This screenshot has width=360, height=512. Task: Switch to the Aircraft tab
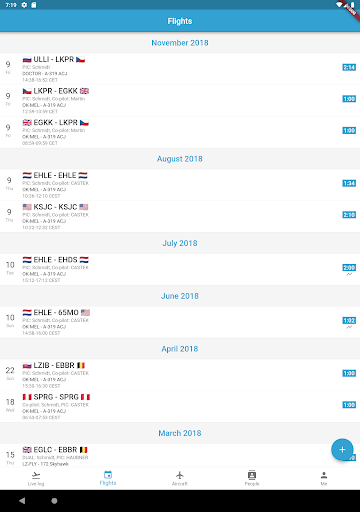click(x=180, y=478)
